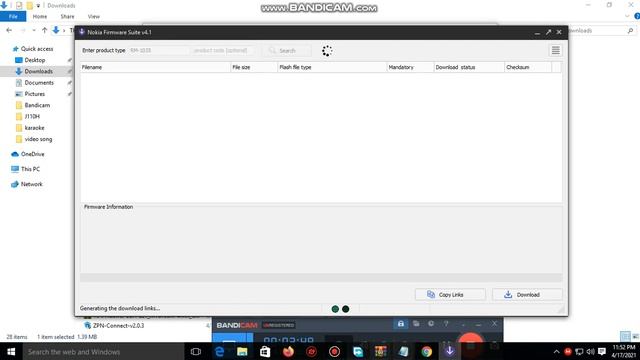Open Microsoft Store from taskbar
The width and height of the screenshot is (640, 360).
(265, 351)
